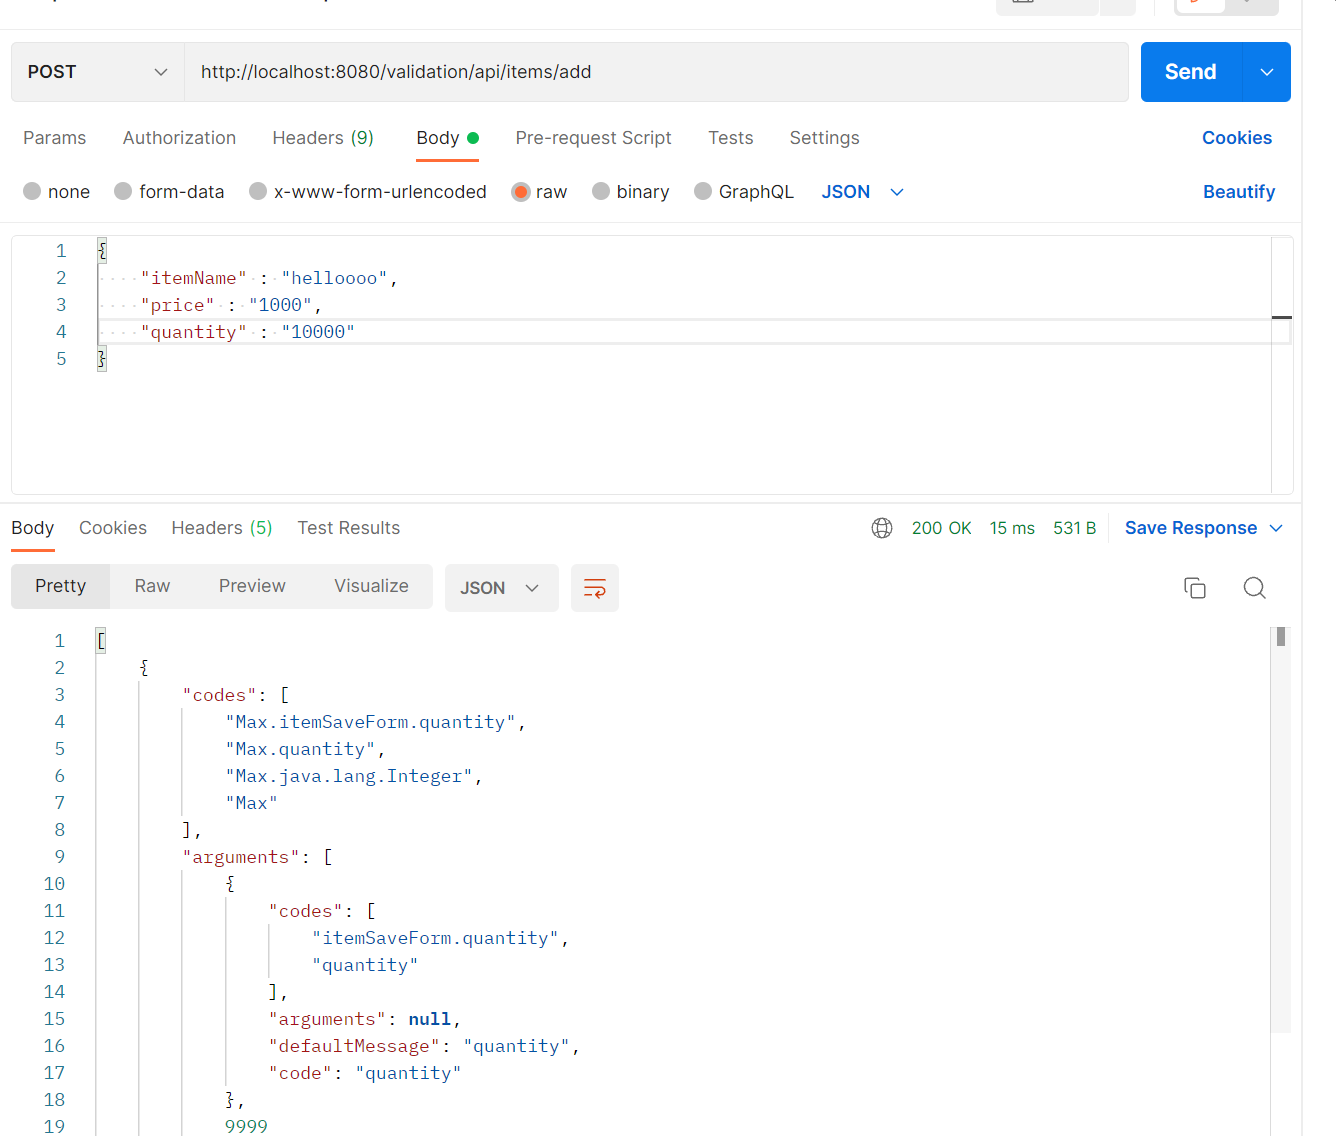Switch to the Params tab

[55, 138]
